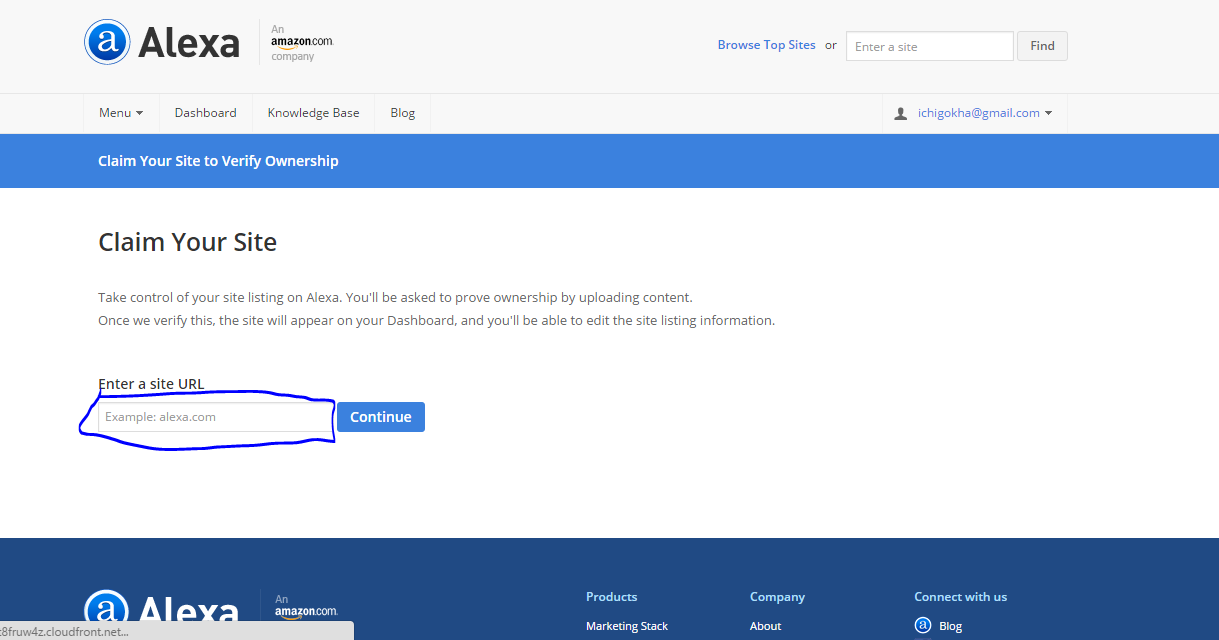Open the Blog nav item
The width and height of the screenshot is (1219, 640).
click(x=403, y=113)
